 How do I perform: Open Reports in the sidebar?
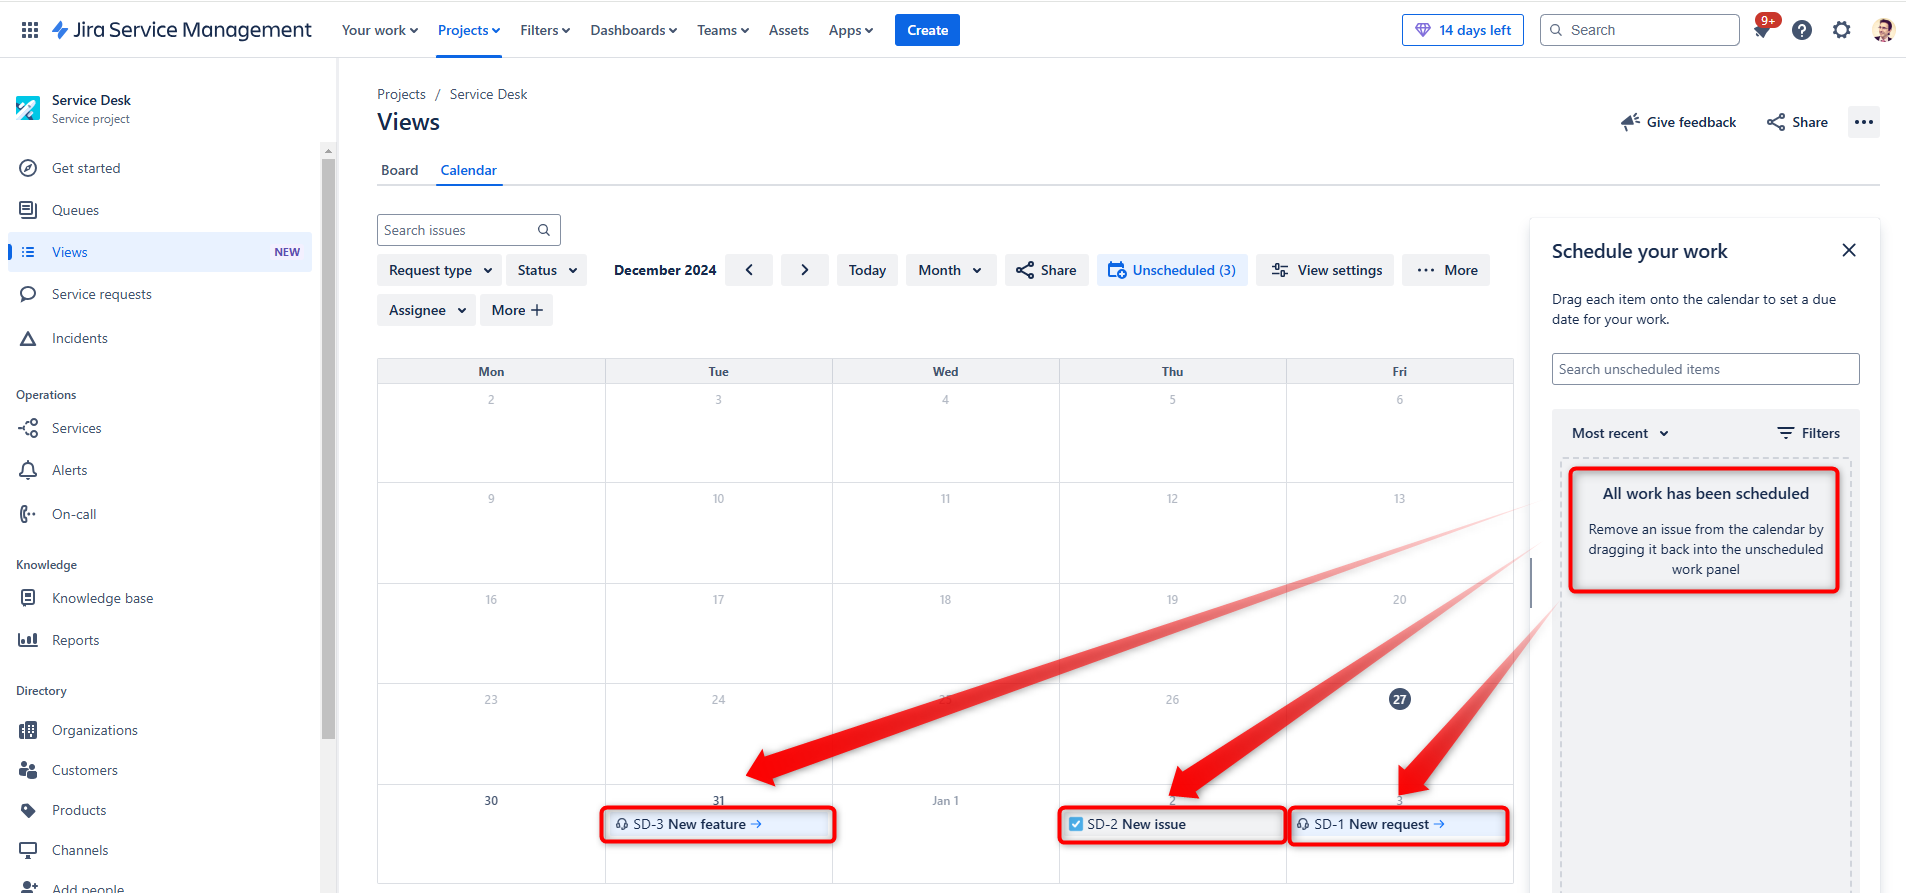(x=160, y=640)
